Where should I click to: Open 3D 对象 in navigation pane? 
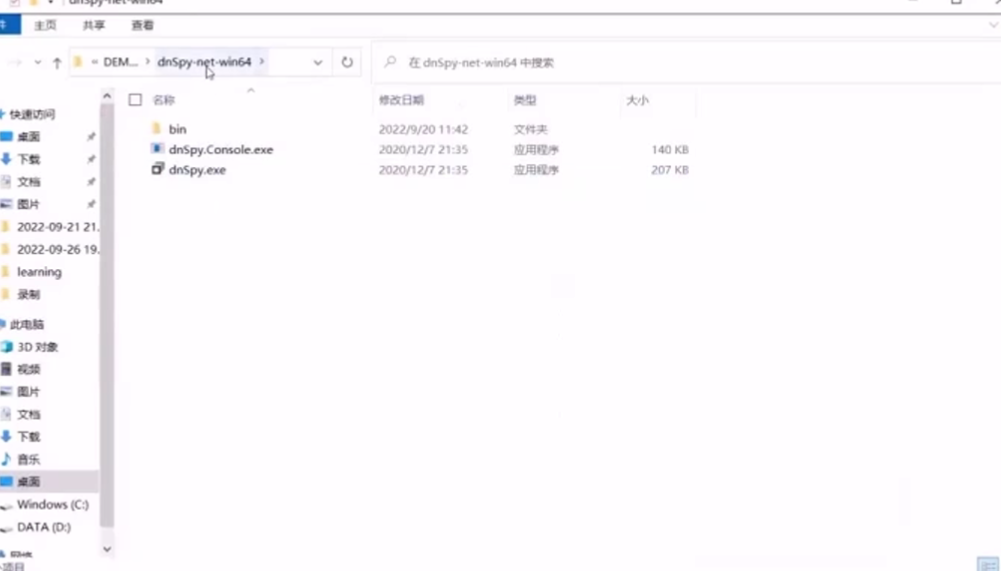pos(37,347)
